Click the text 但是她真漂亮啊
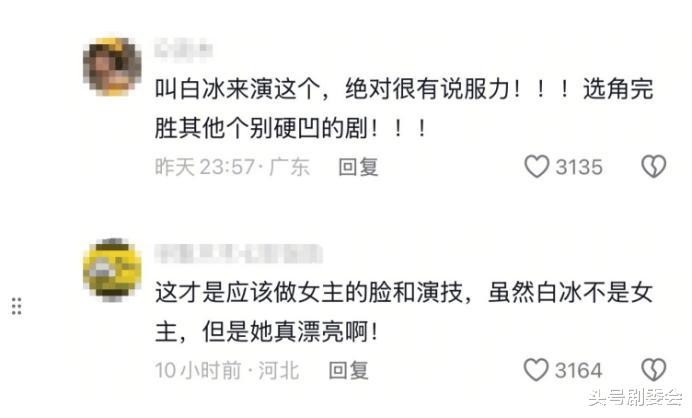This screenshot has height=418, width=692. pyautogui.click(x=290, y=331)
